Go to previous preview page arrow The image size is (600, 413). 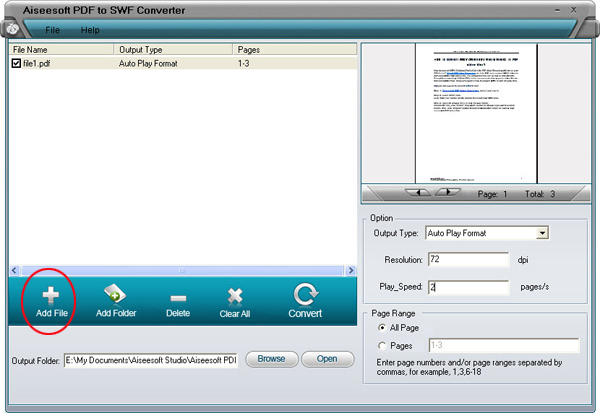pos(418,192)
